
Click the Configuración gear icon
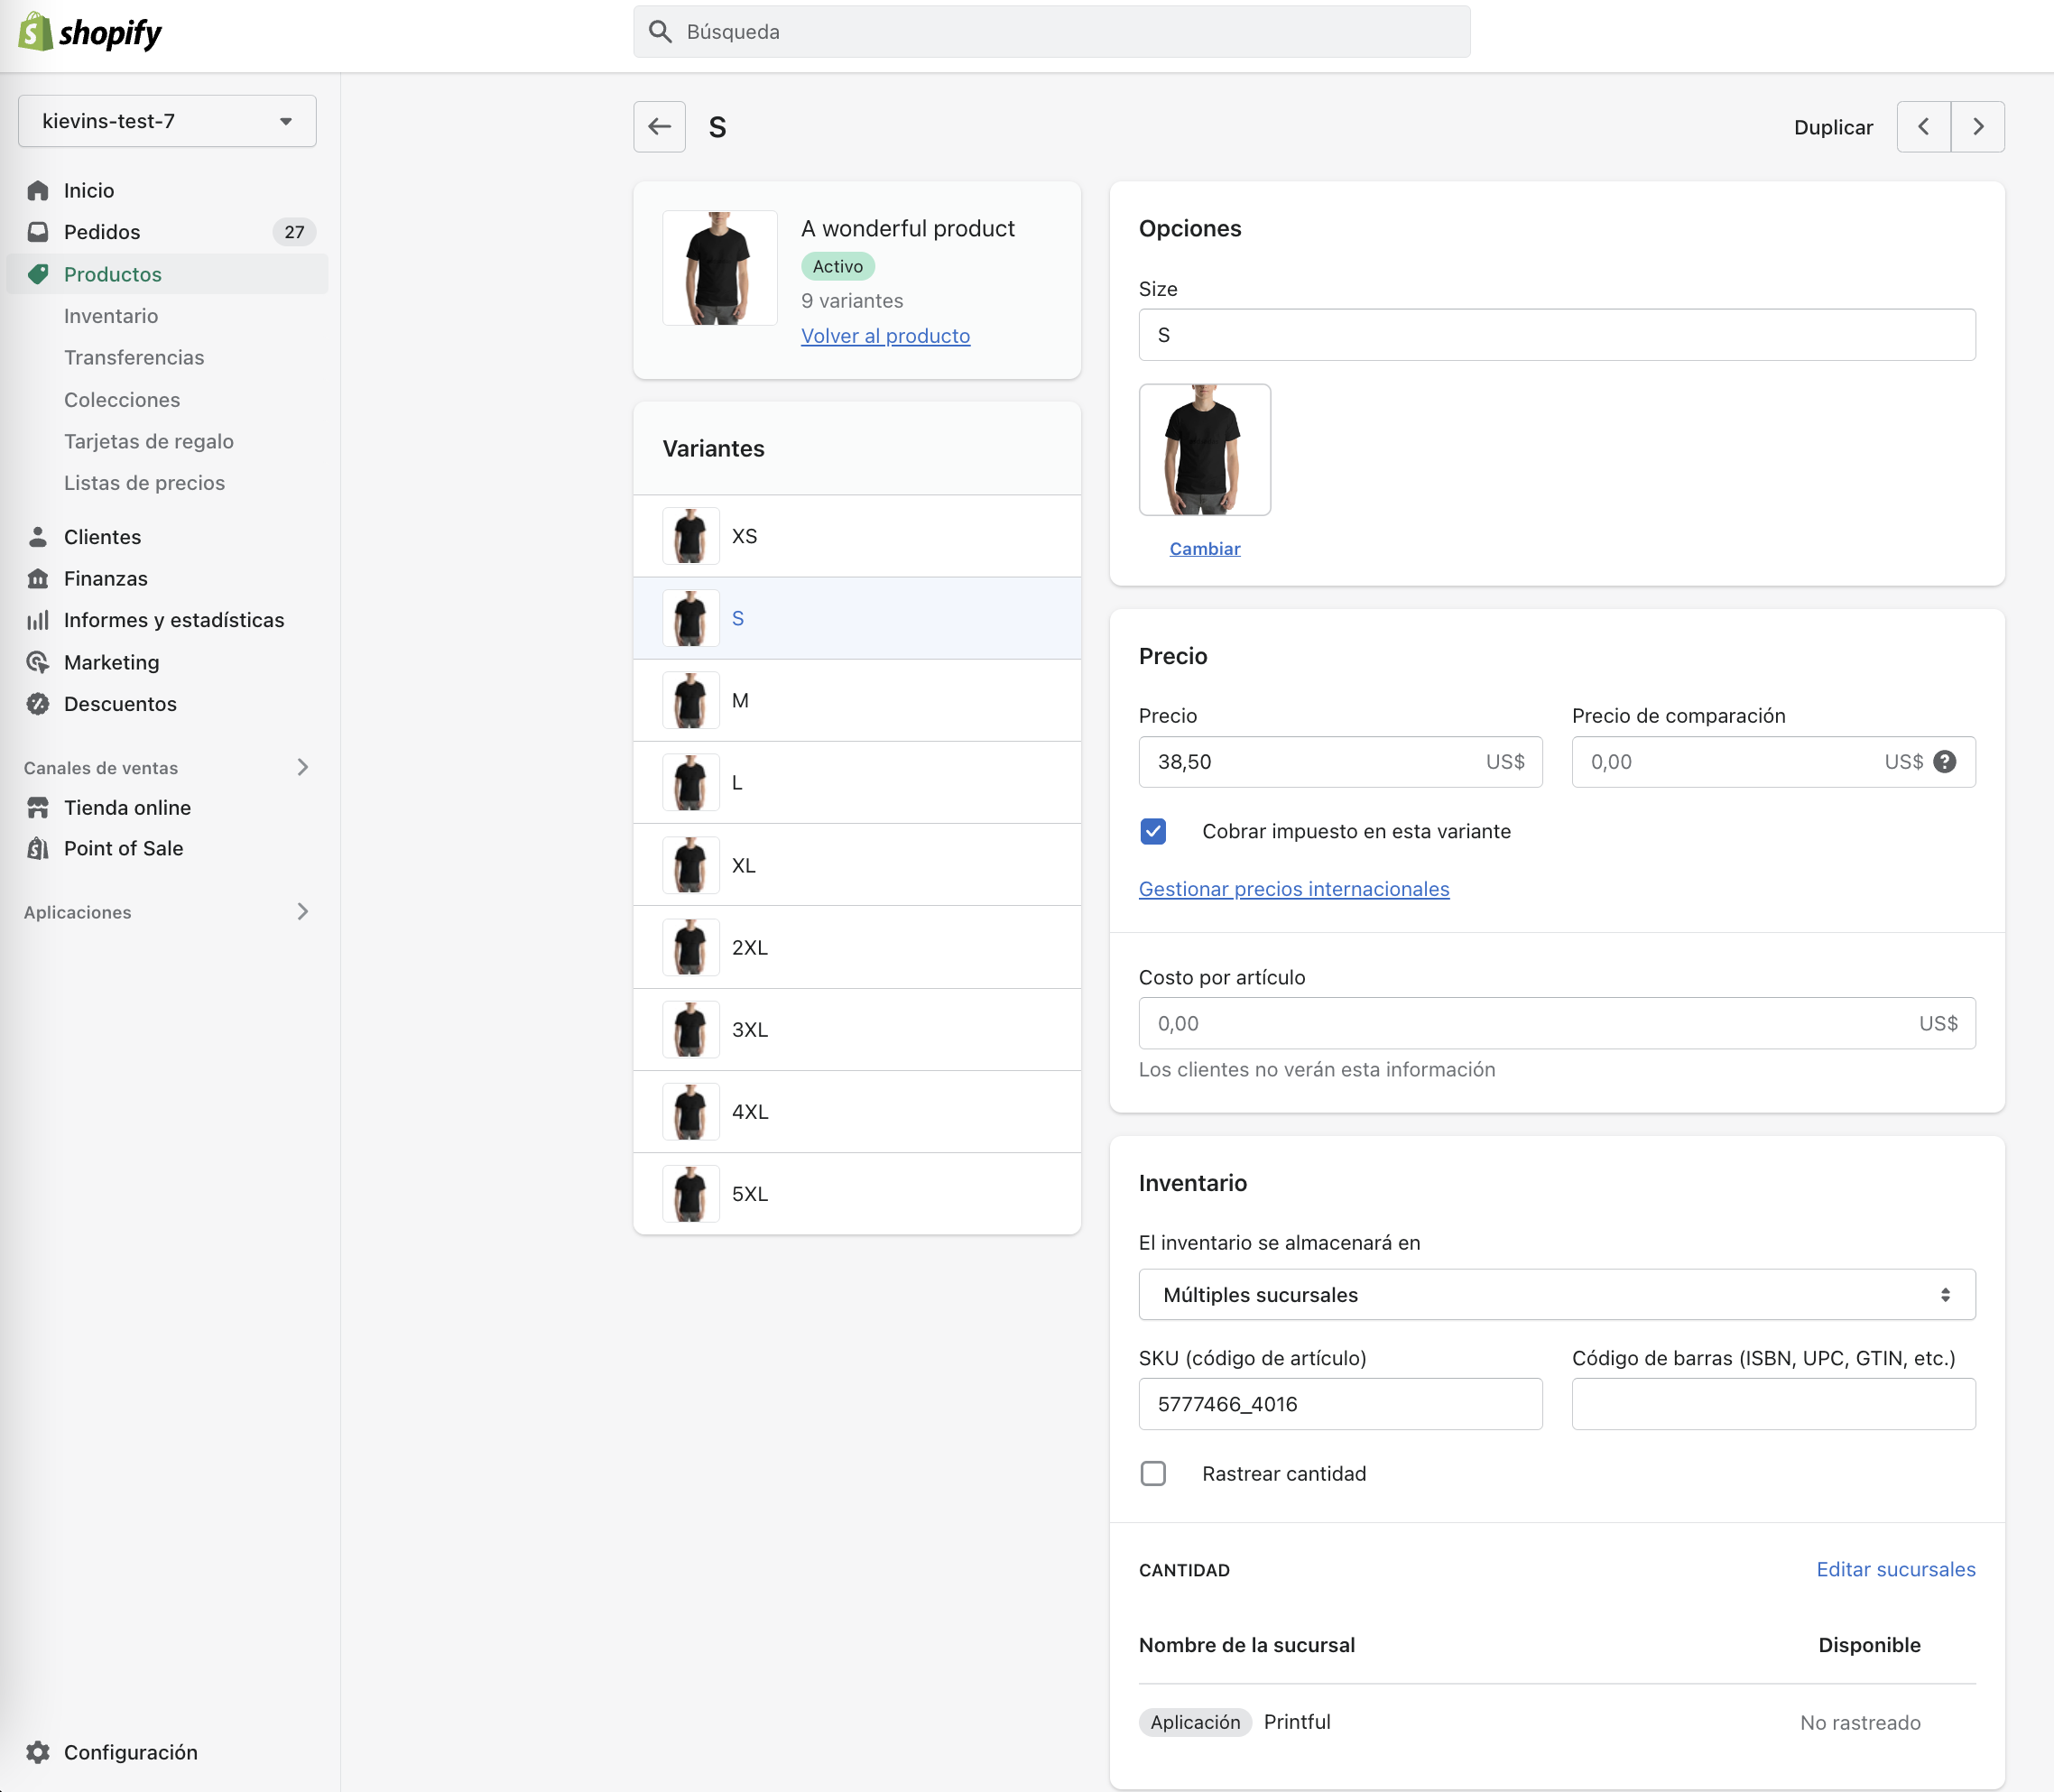click(x=39, y=1749)
